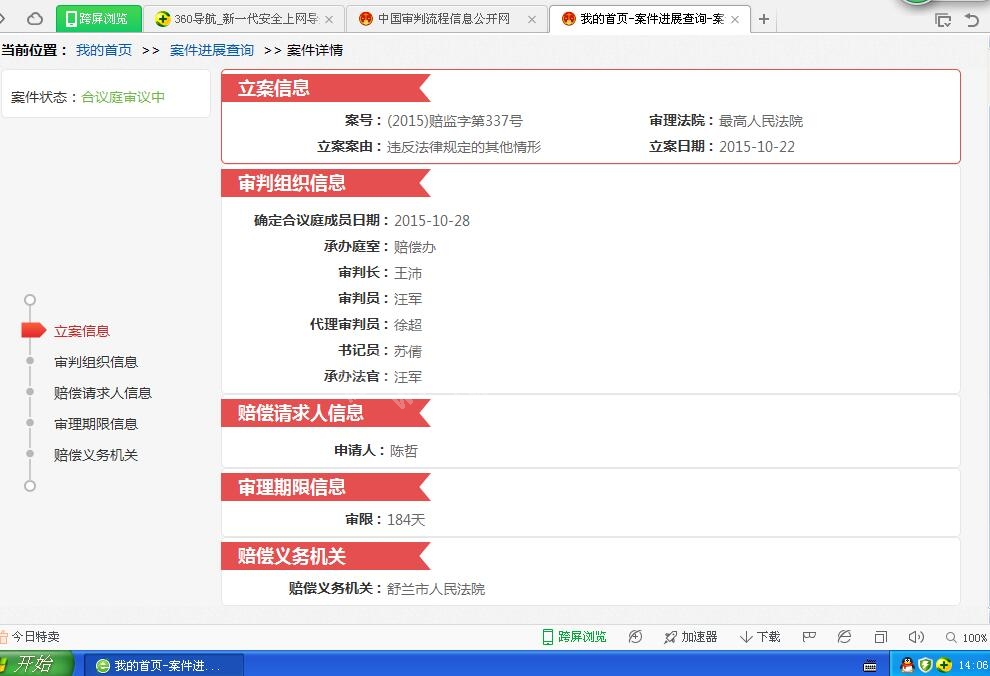Image resolution: width=990 pixels, height=676 pixels.
Task: Select 舒兰市人民法院 obligated organ text
Action: click(436, 588)
